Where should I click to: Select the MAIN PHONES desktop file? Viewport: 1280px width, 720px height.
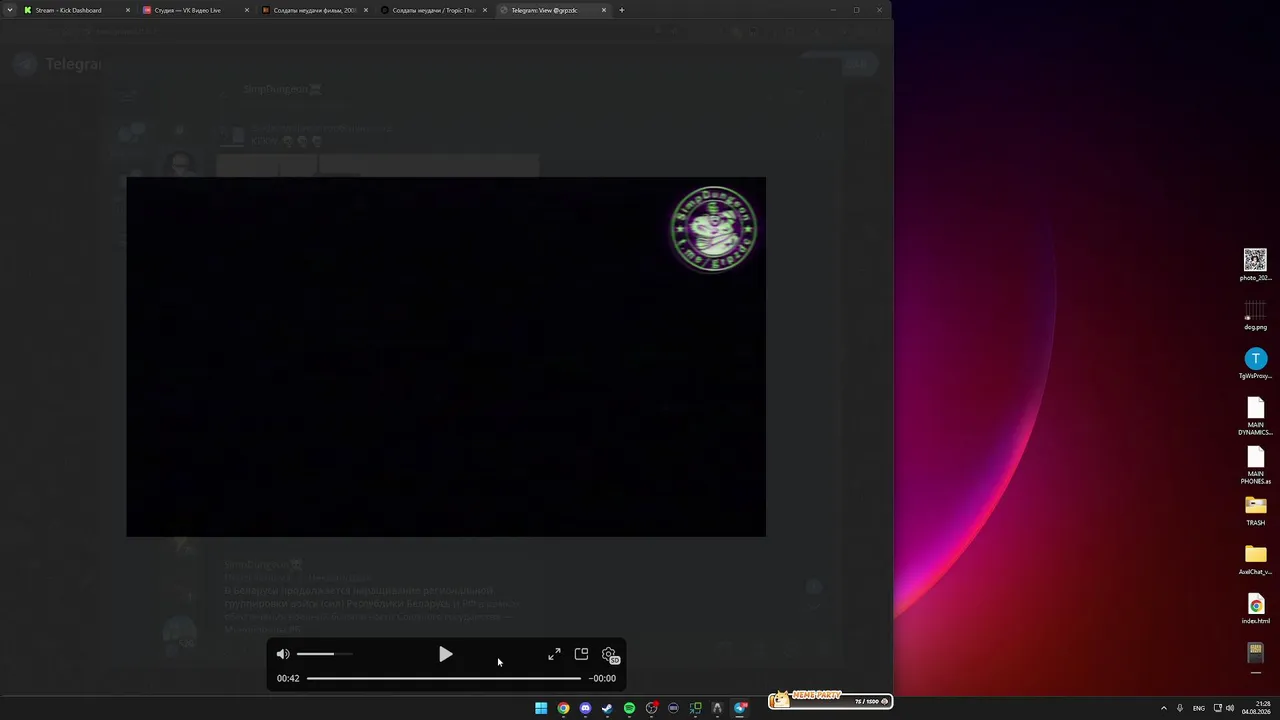[1255, 465]
